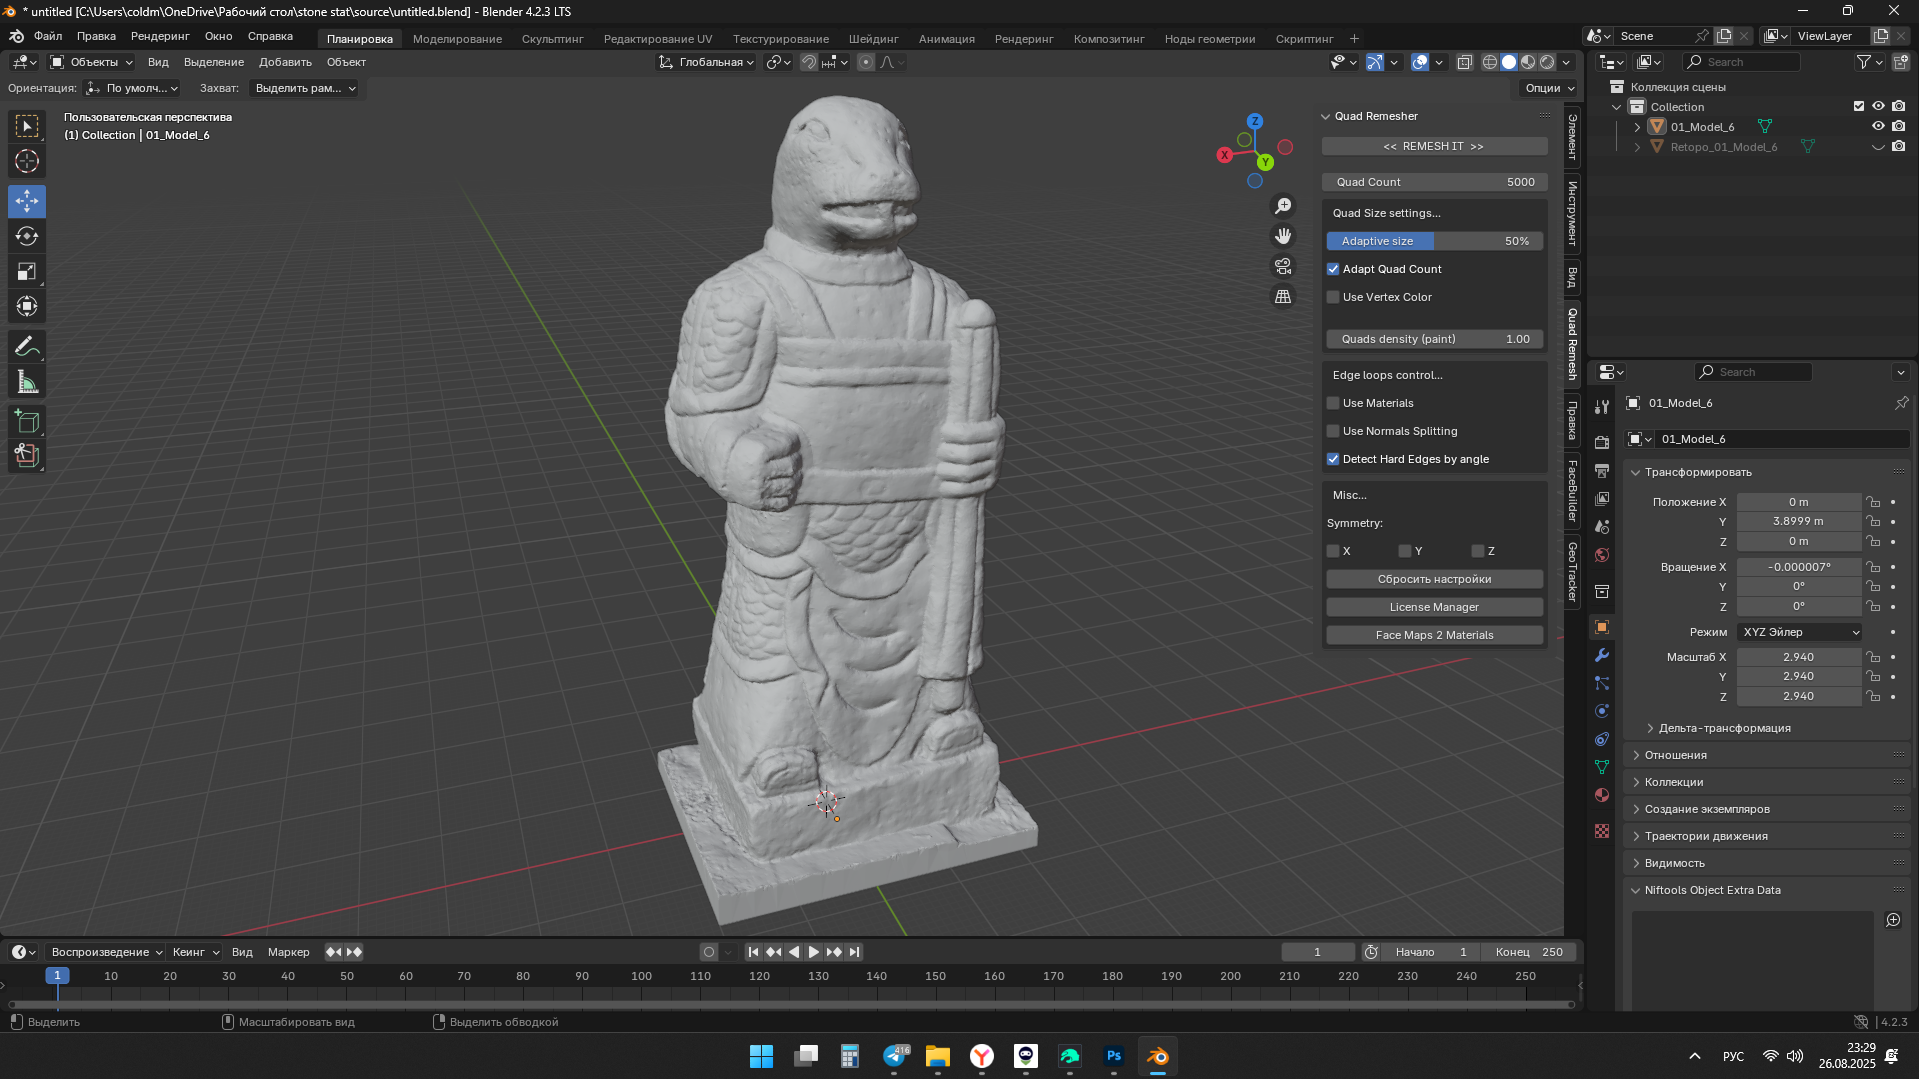Toggle X-ray display in viewport header
The height and width of the screenshot is (1079, 1919).
click(1464, 62)
